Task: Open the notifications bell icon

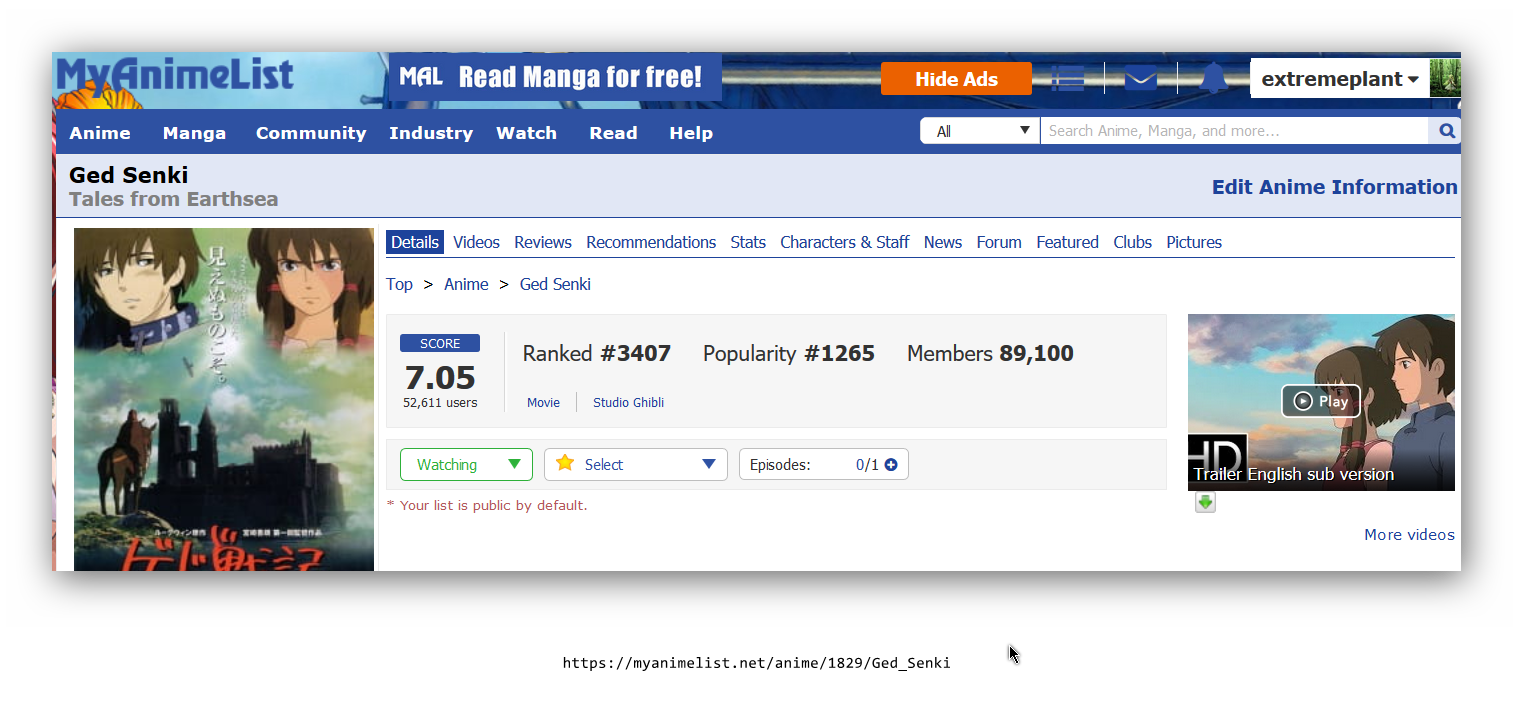Action: 1214,78
